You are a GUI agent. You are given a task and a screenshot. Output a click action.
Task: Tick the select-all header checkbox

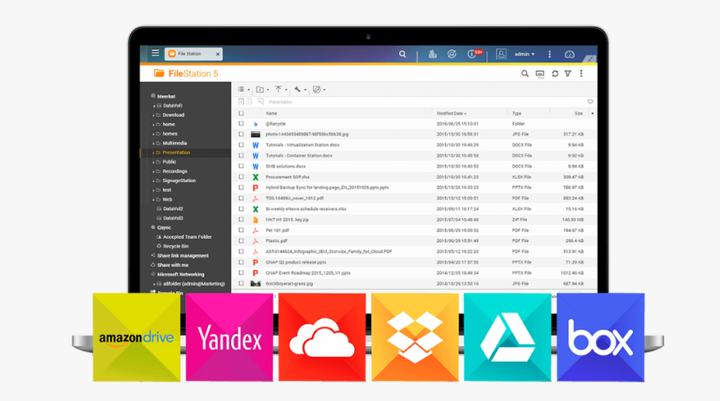click(241, 113)
